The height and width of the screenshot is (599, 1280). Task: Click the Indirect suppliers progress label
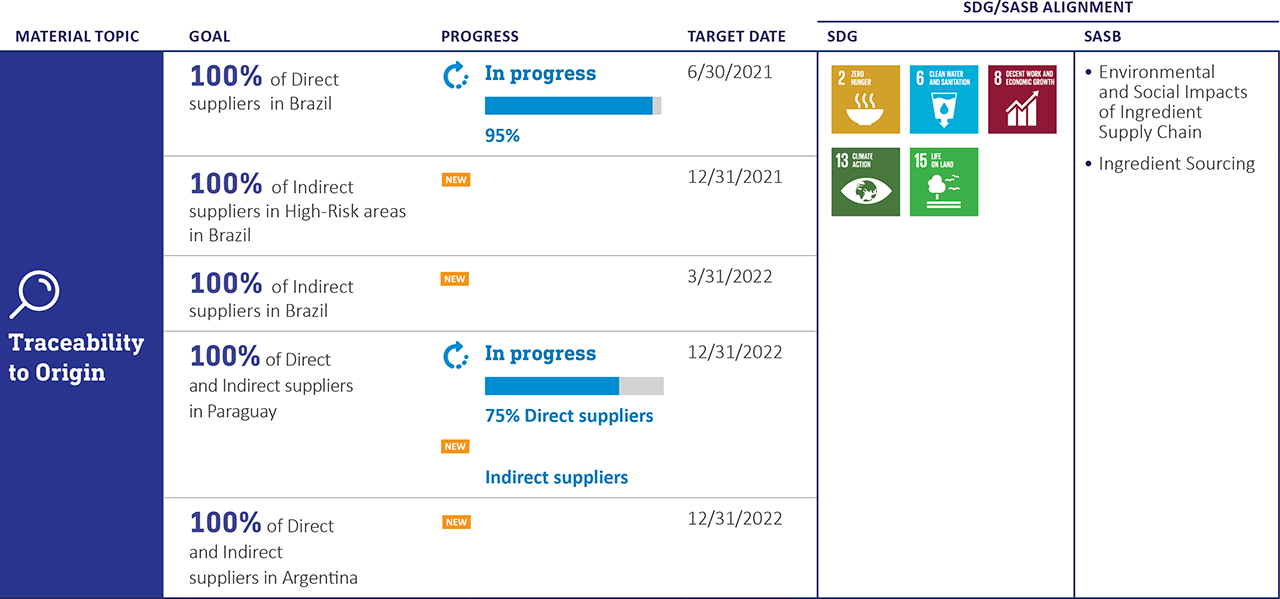[x=556, y=478]
